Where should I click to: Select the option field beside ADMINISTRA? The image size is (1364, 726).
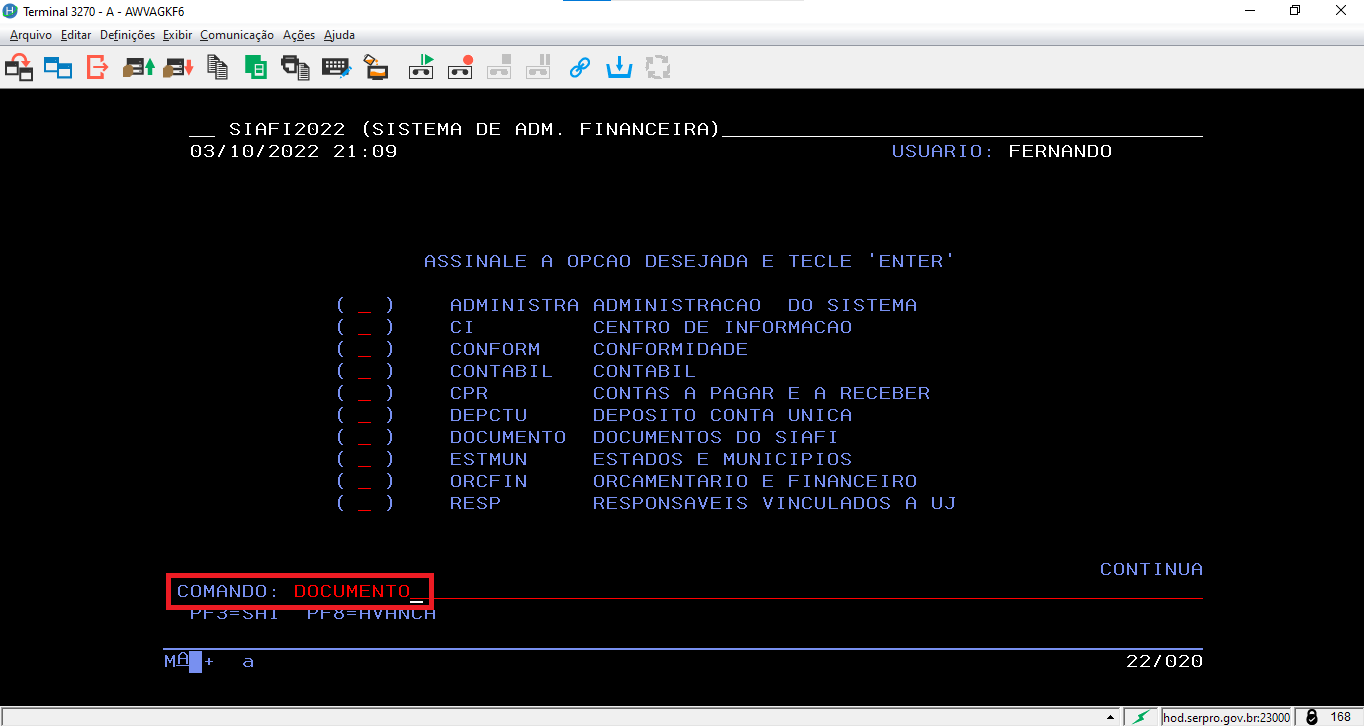click(365, 306)
